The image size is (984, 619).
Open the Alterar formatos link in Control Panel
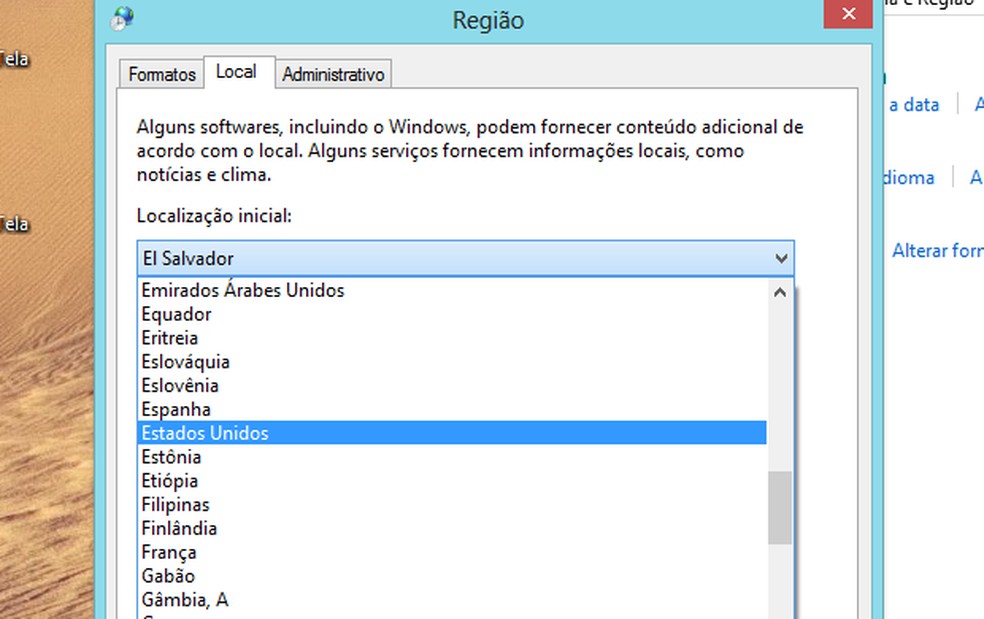(938, 250)
